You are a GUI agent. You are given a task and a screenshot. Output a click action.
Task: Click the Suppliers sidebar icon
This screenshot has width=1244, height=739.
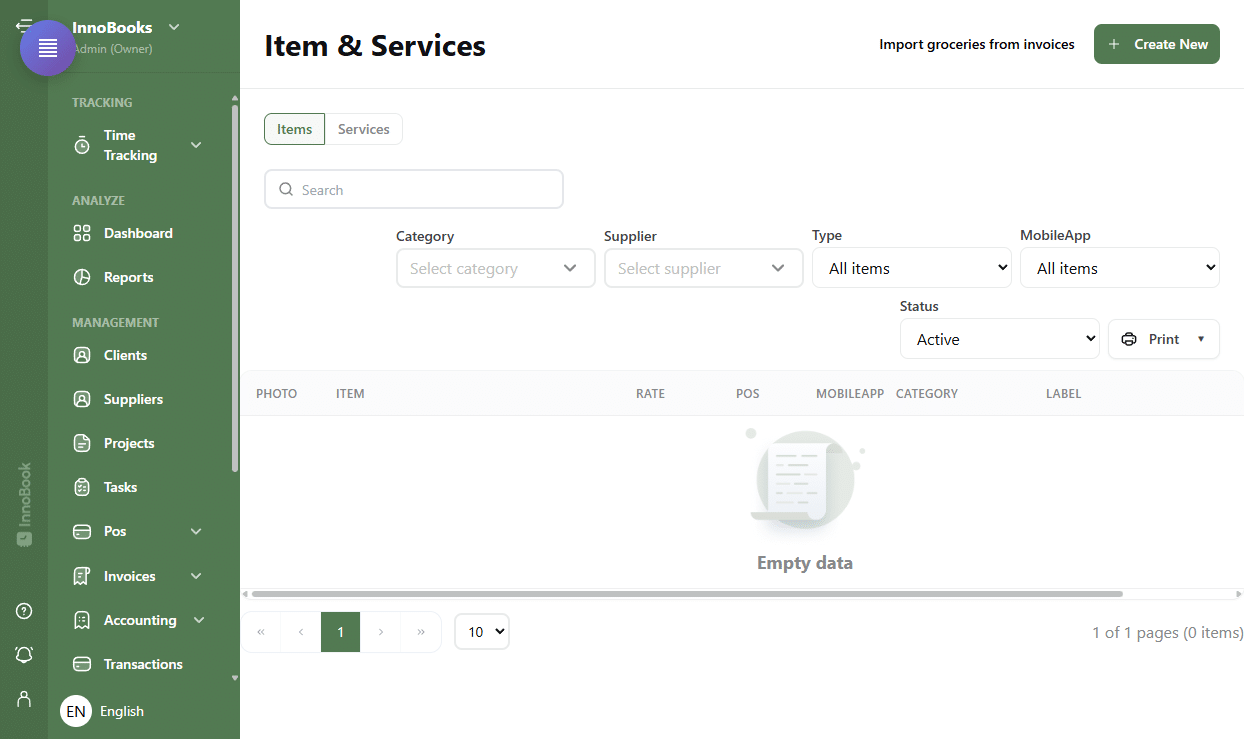(82, 399)
